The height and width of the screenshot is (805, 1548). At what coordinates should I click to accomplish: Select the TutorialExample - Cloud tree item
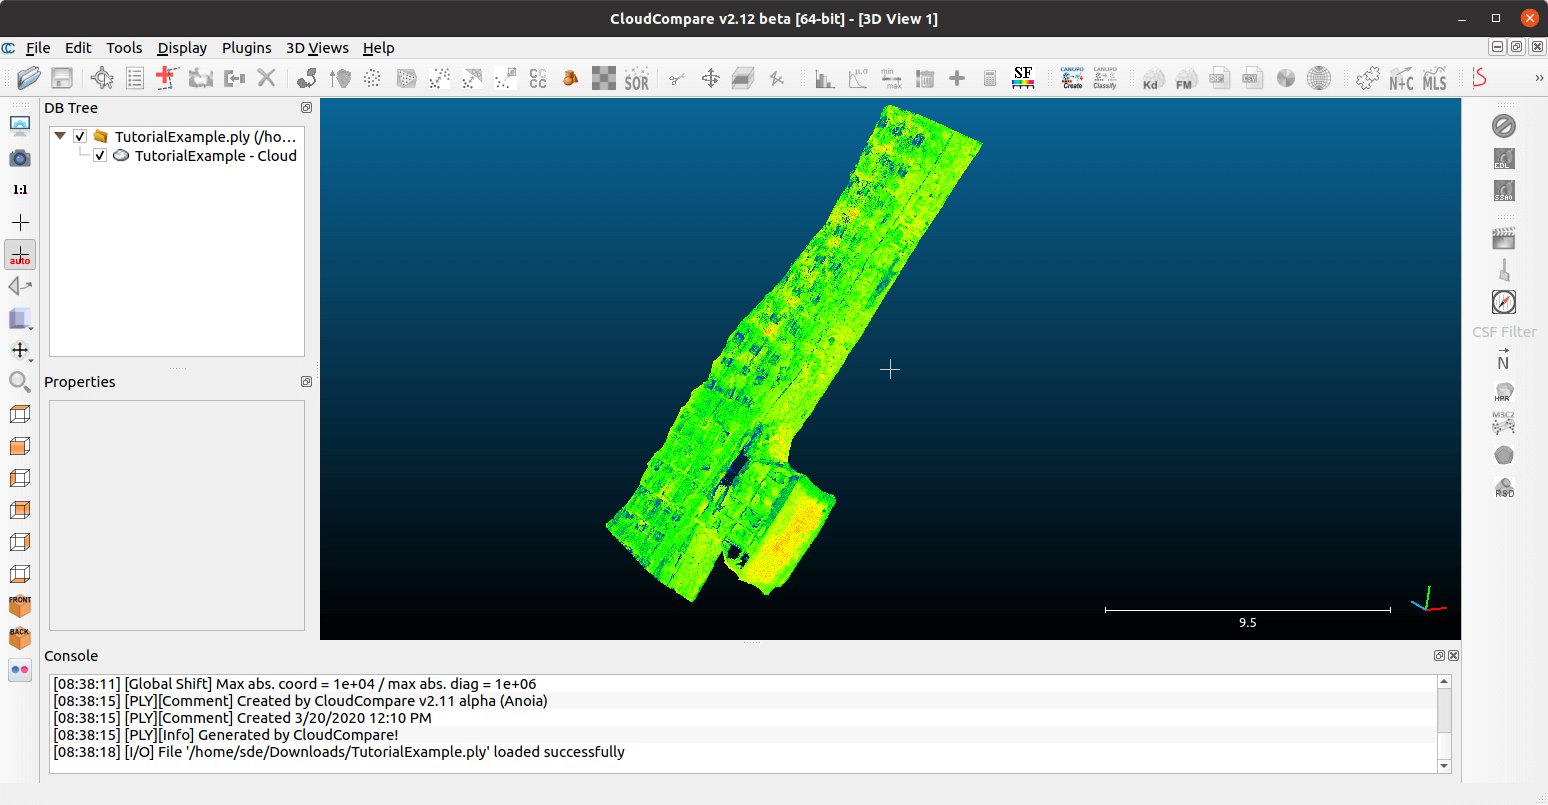point(216,156)
